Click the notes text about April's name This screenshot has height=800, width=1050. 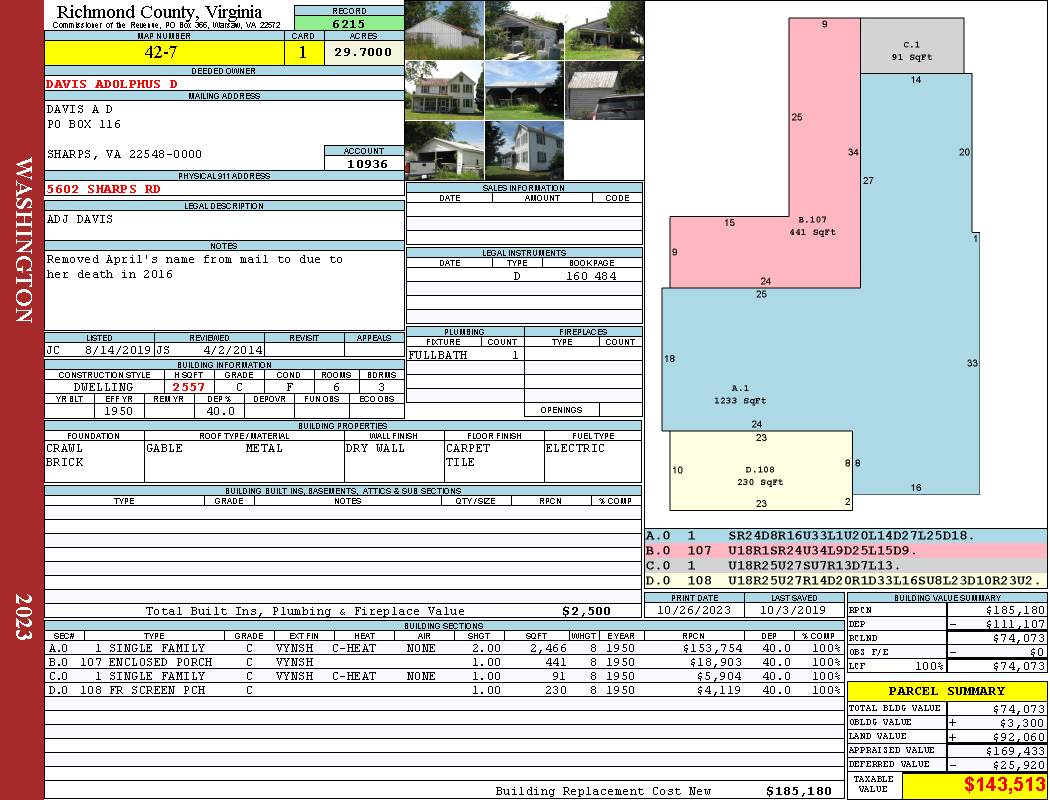coord(194,266)
